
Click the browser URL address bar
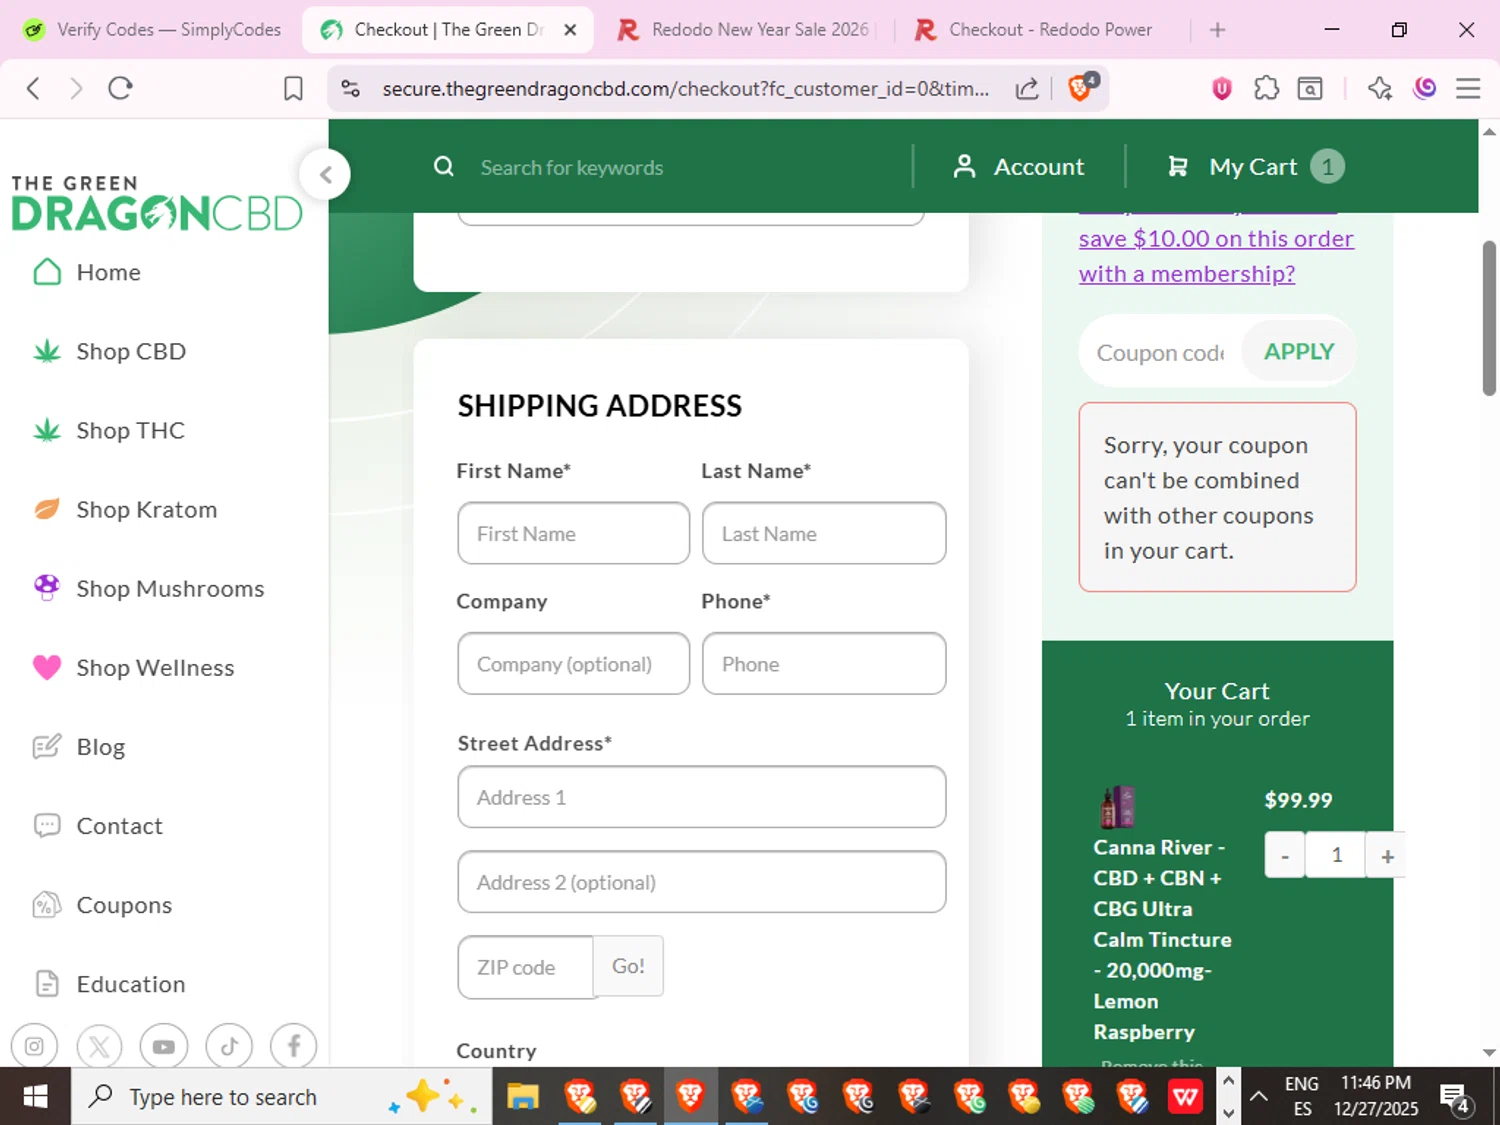pyautogui.click(x=686, y=88)
